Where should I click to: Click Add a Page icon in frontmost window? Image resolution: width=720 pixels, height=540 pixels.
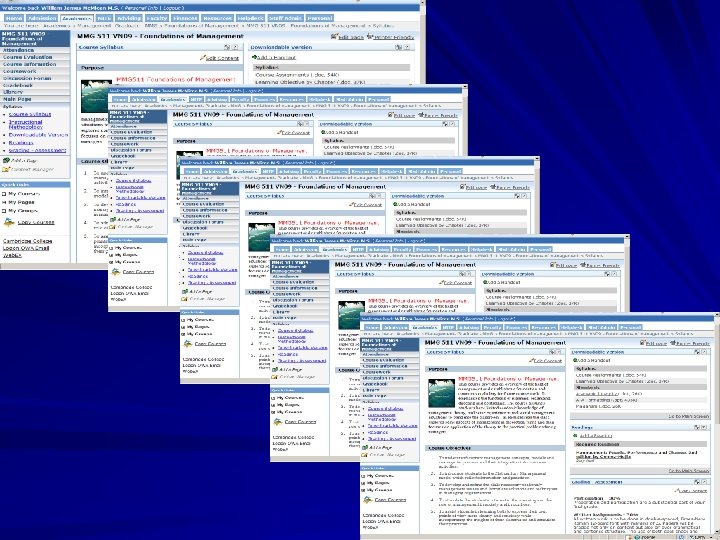[365, 447]
